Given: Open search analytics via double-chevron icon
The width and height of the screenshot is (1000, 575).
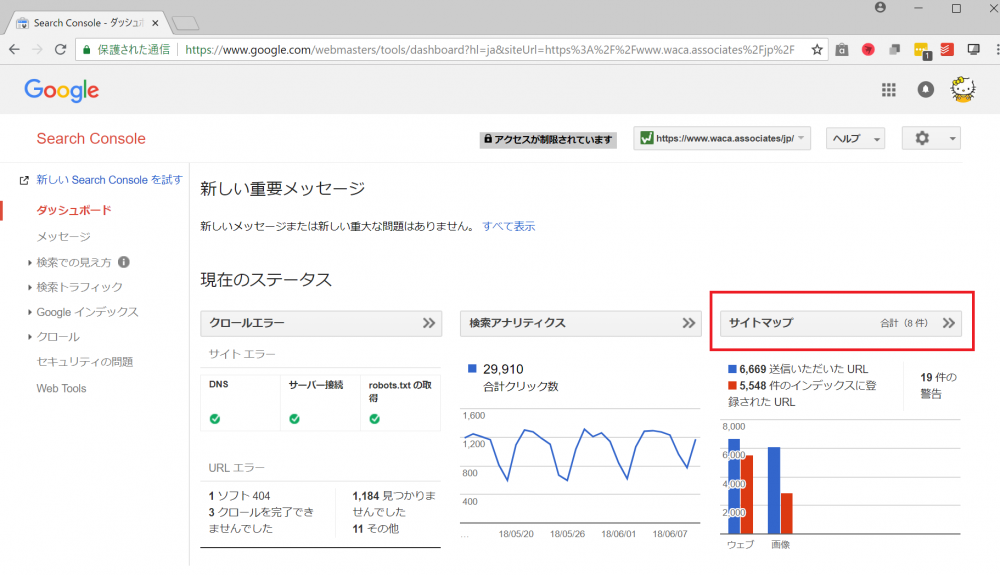Looking at the screenshot, I should click(688, 323).
